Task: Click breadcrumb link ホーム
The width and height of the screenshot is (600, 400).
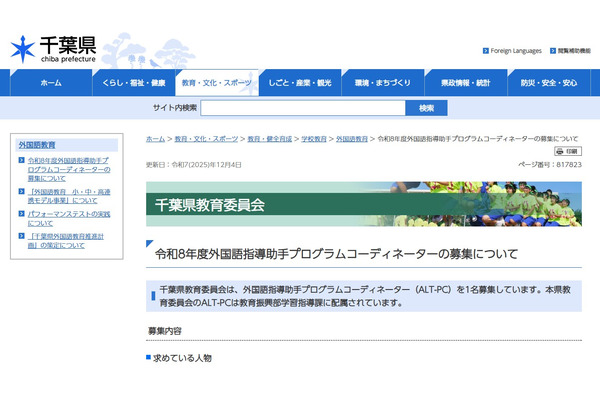Action: click(x=155, y=139)
